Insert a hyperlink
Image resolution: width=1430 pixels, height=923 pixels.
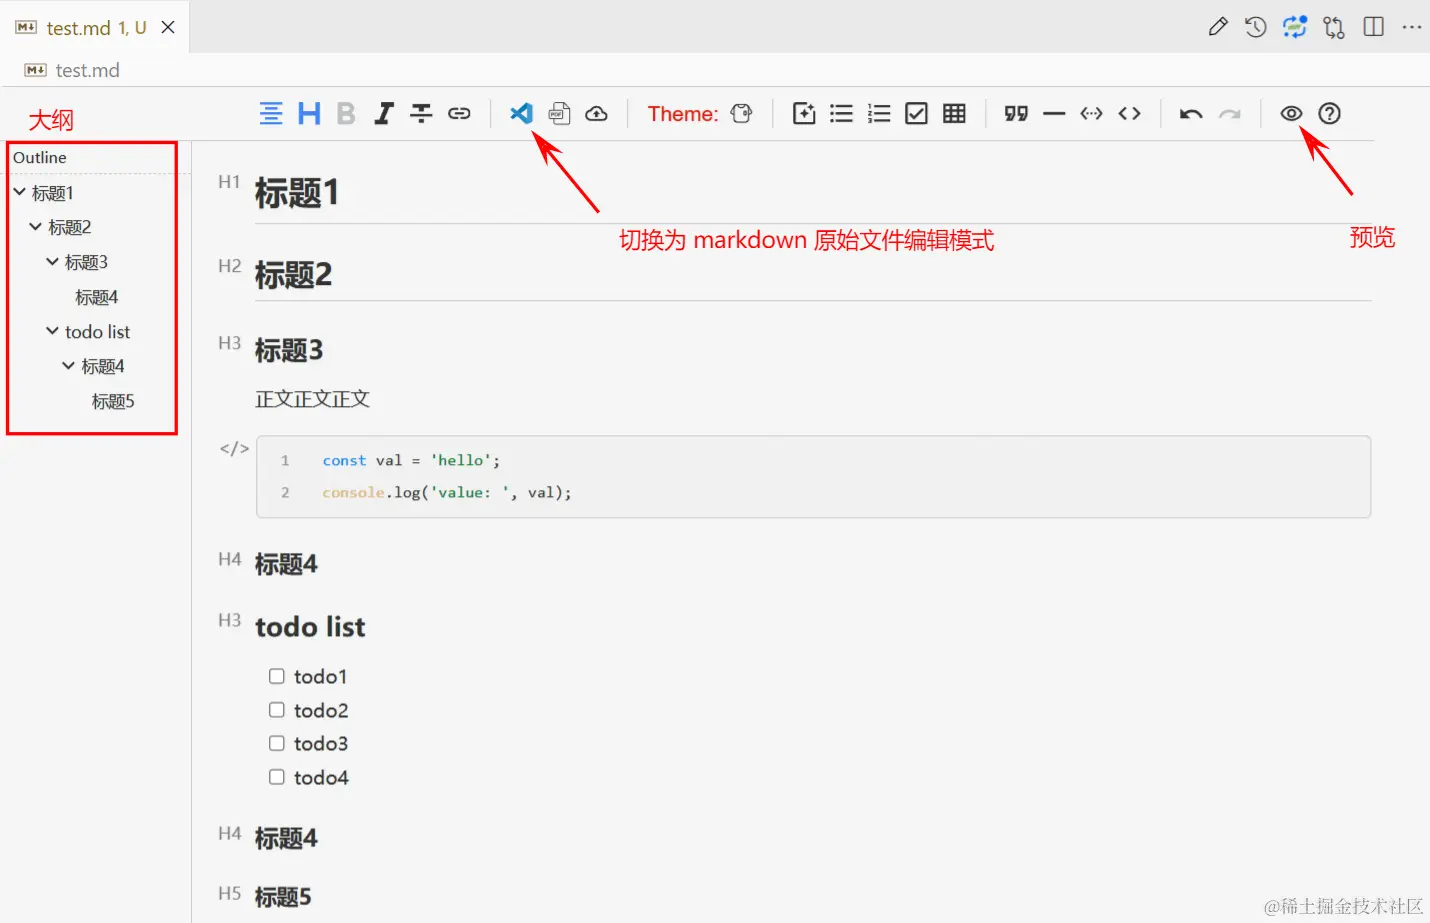pyautogui.click(x=459, y=113)
